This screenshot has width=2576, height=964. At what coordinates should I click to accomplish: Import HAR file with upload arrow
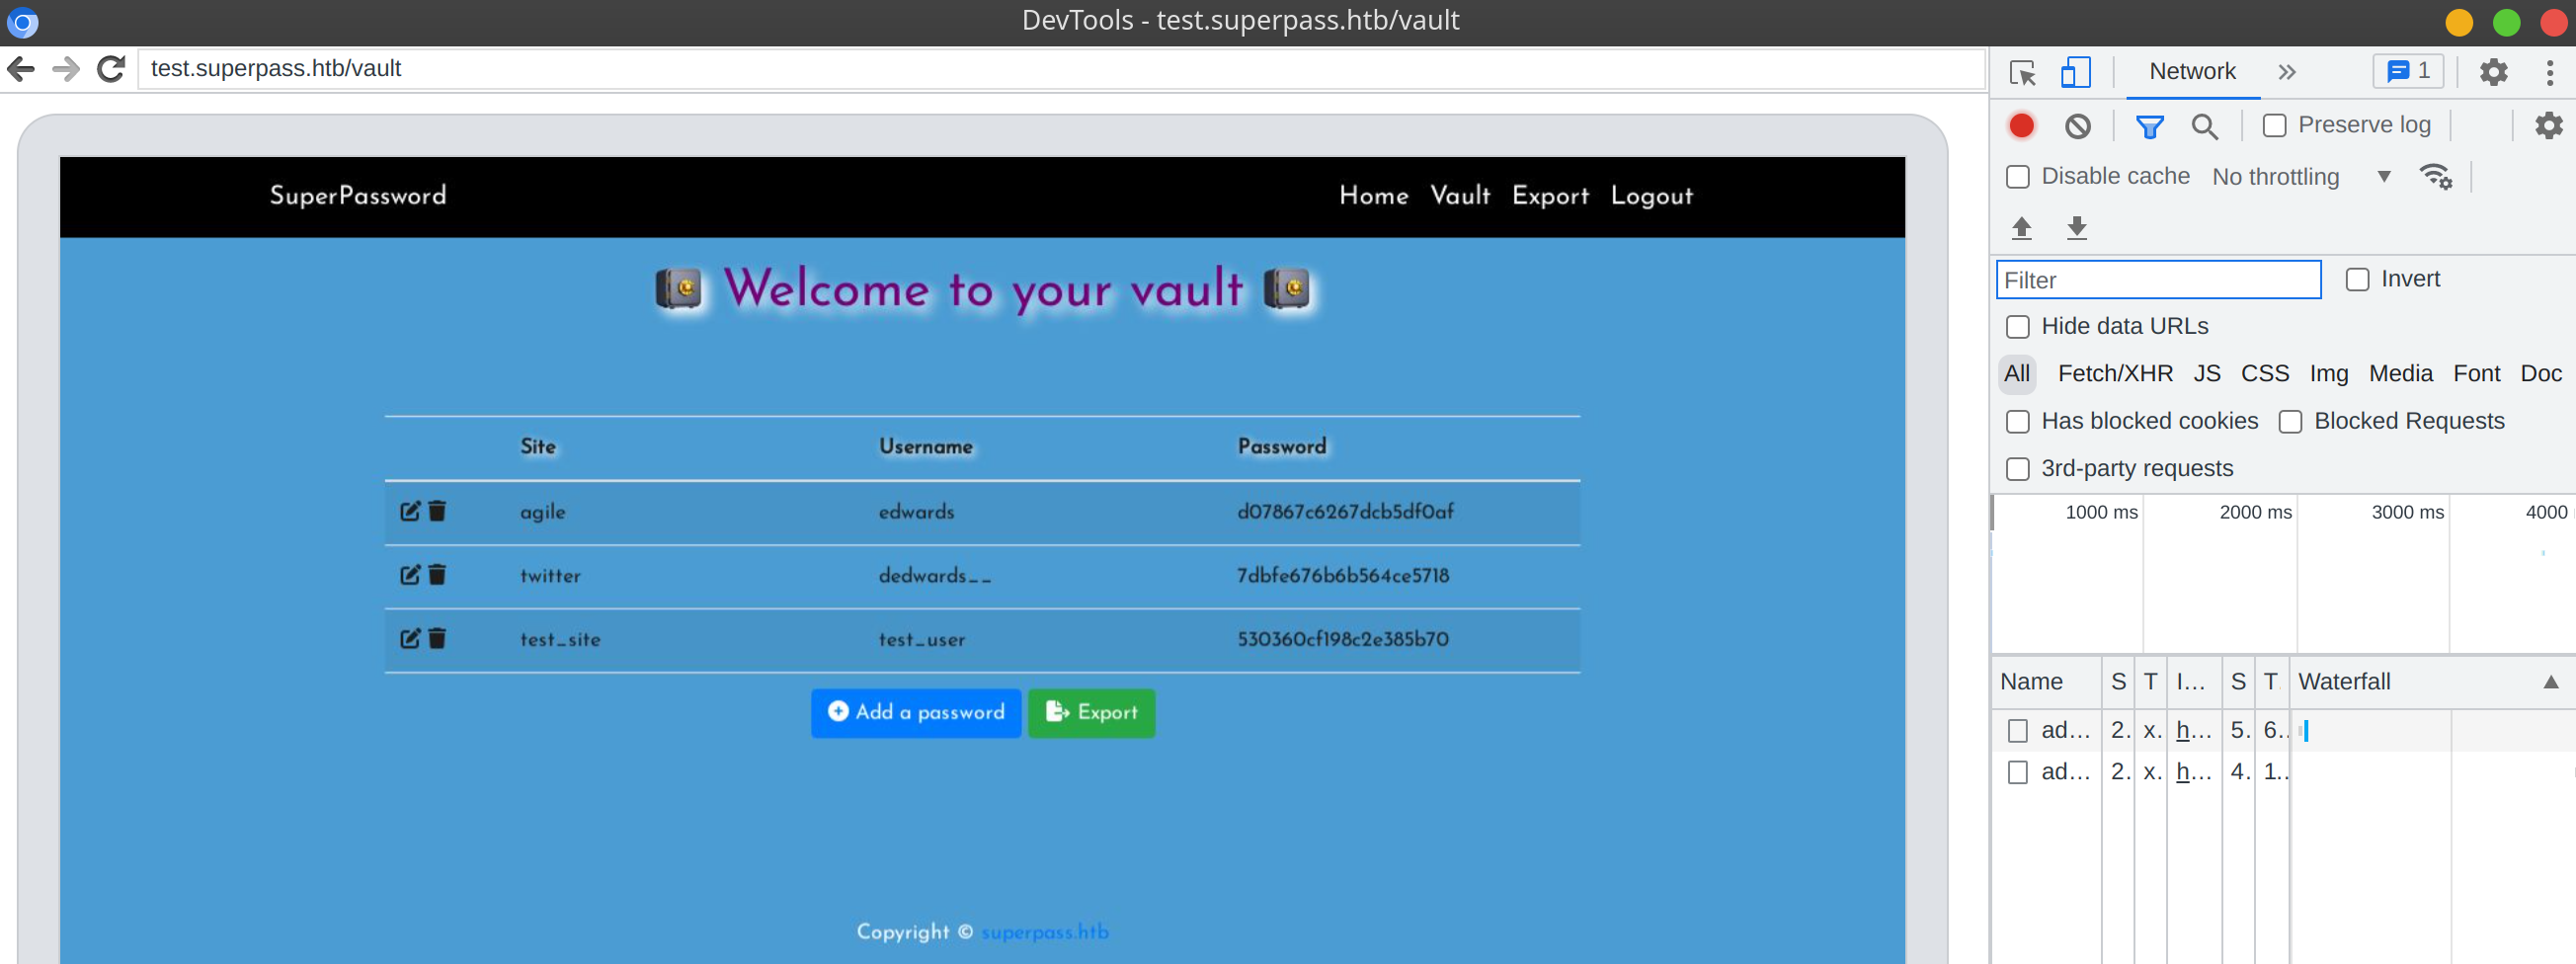pyautogui.click(x=2021, y=228)
